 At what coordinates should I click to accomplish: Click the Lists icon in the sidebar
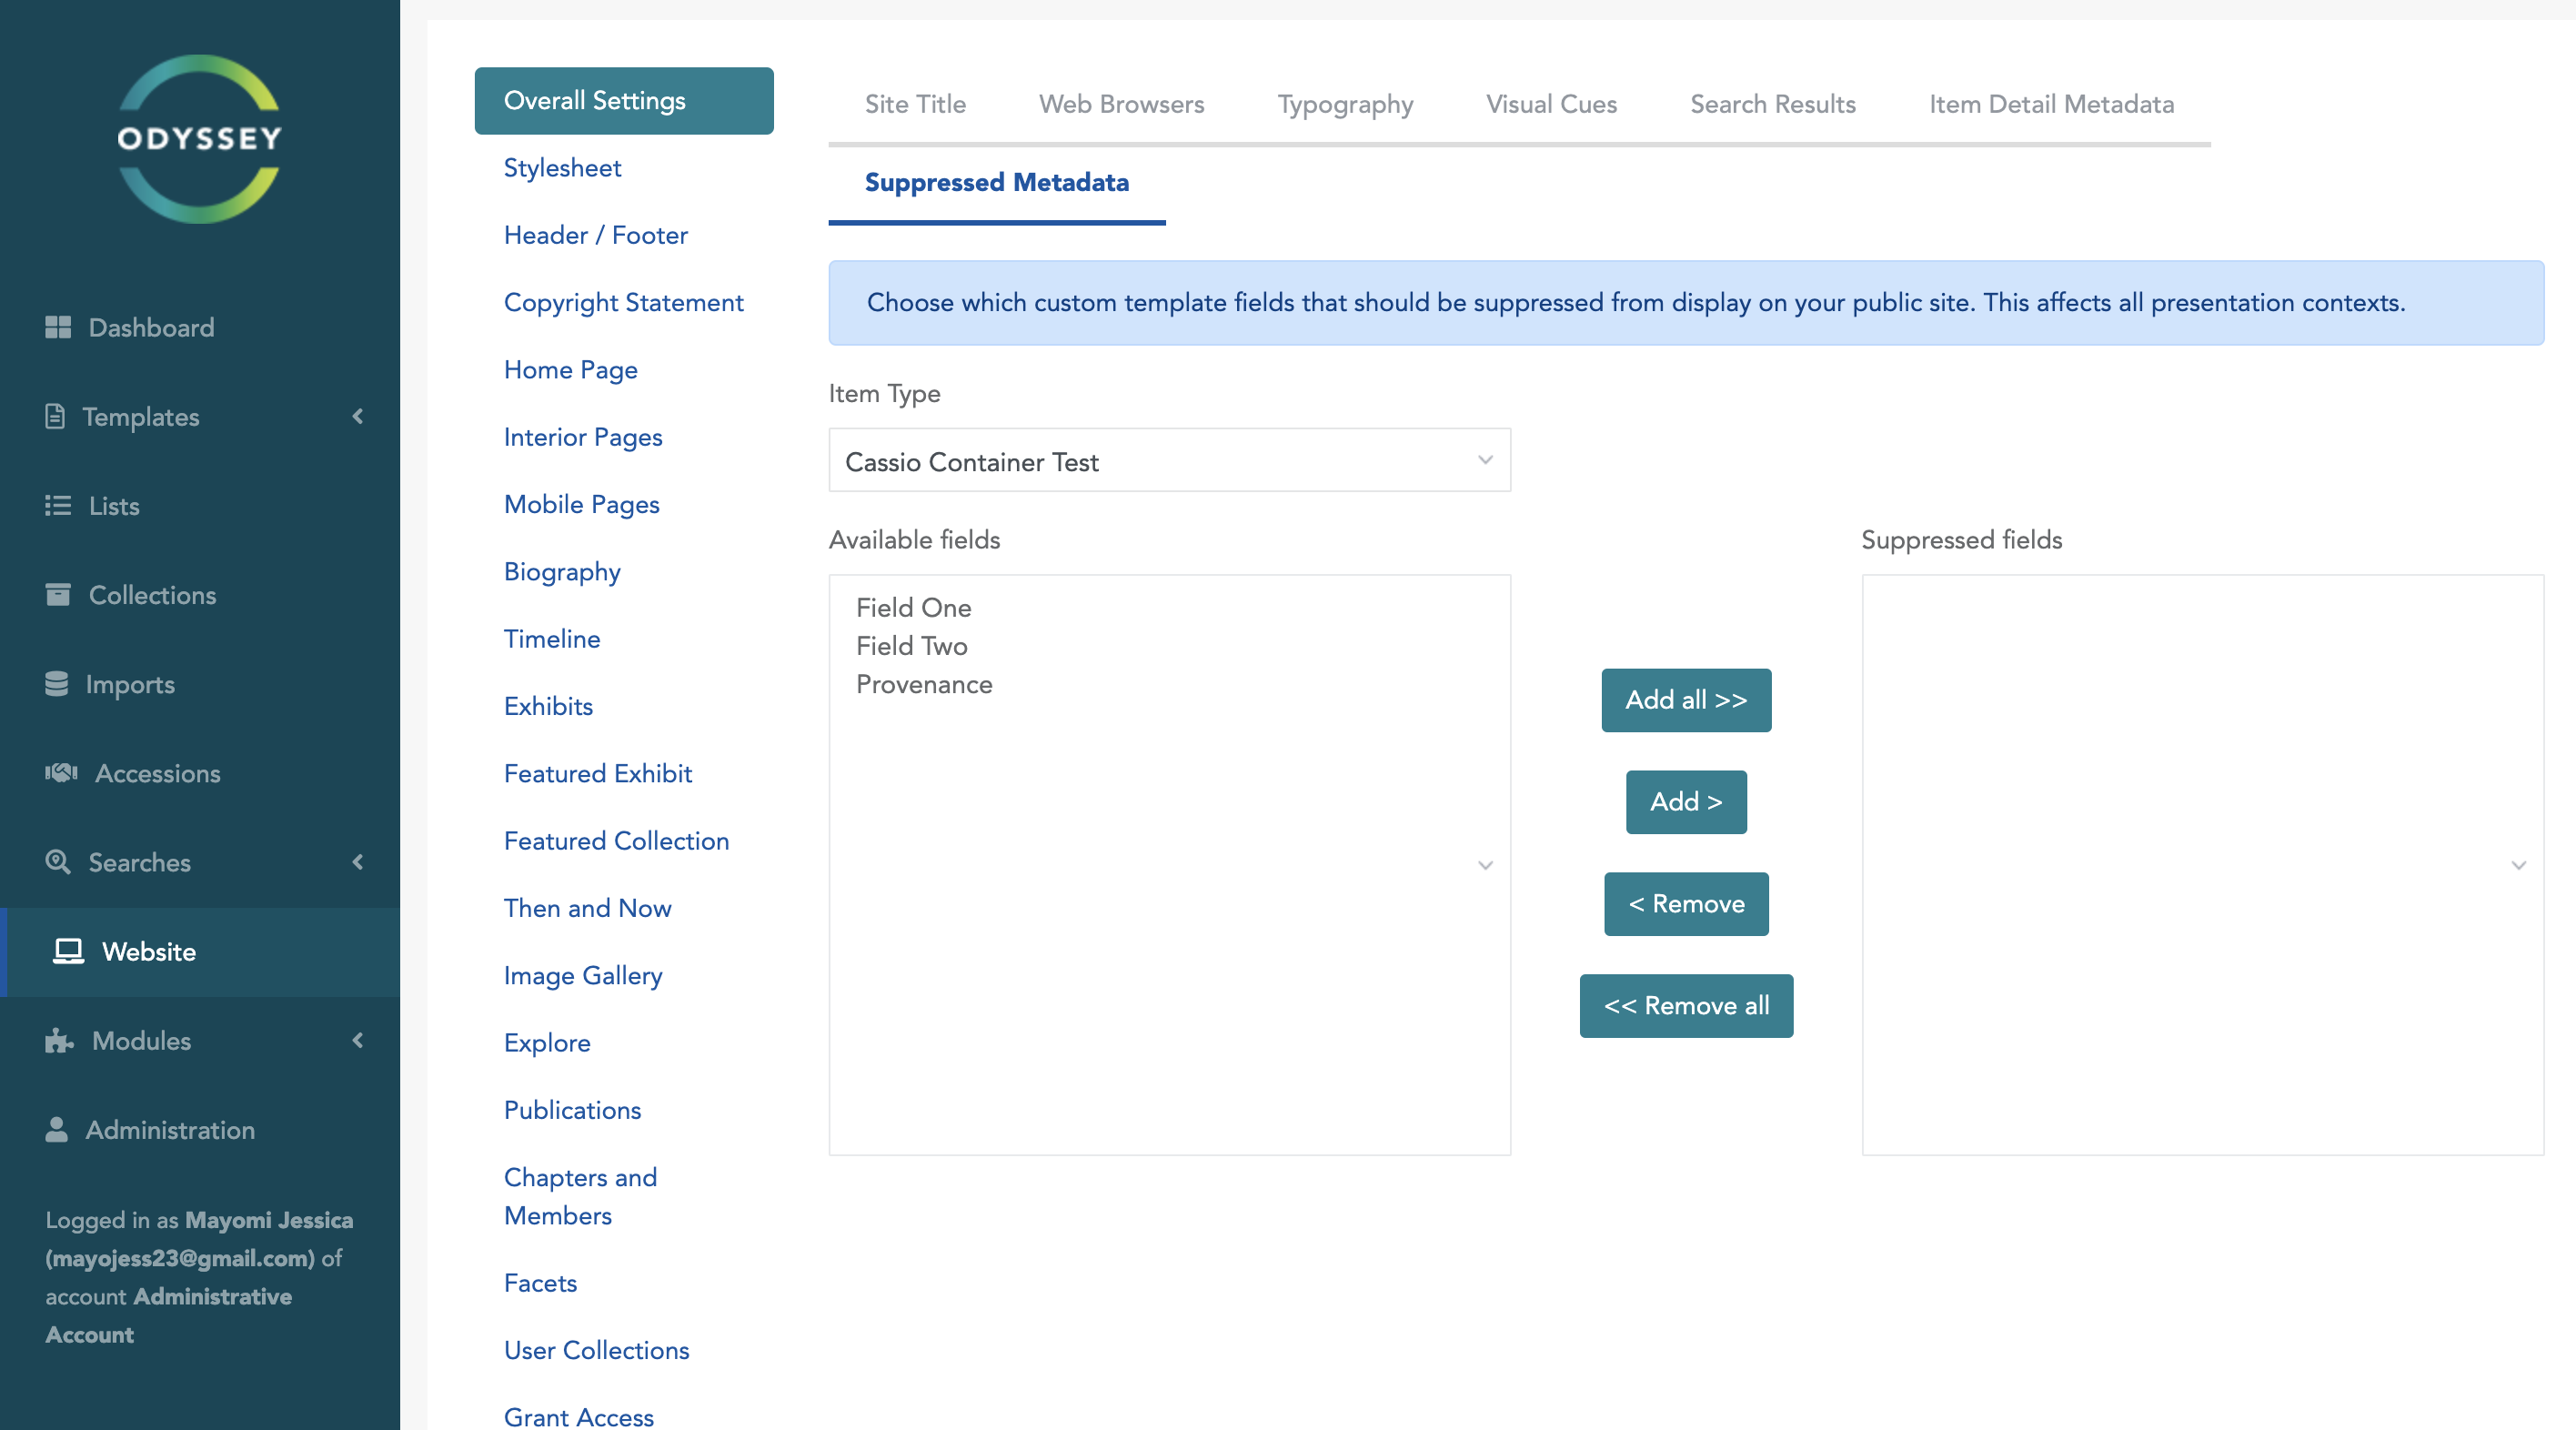coord(58,505)
